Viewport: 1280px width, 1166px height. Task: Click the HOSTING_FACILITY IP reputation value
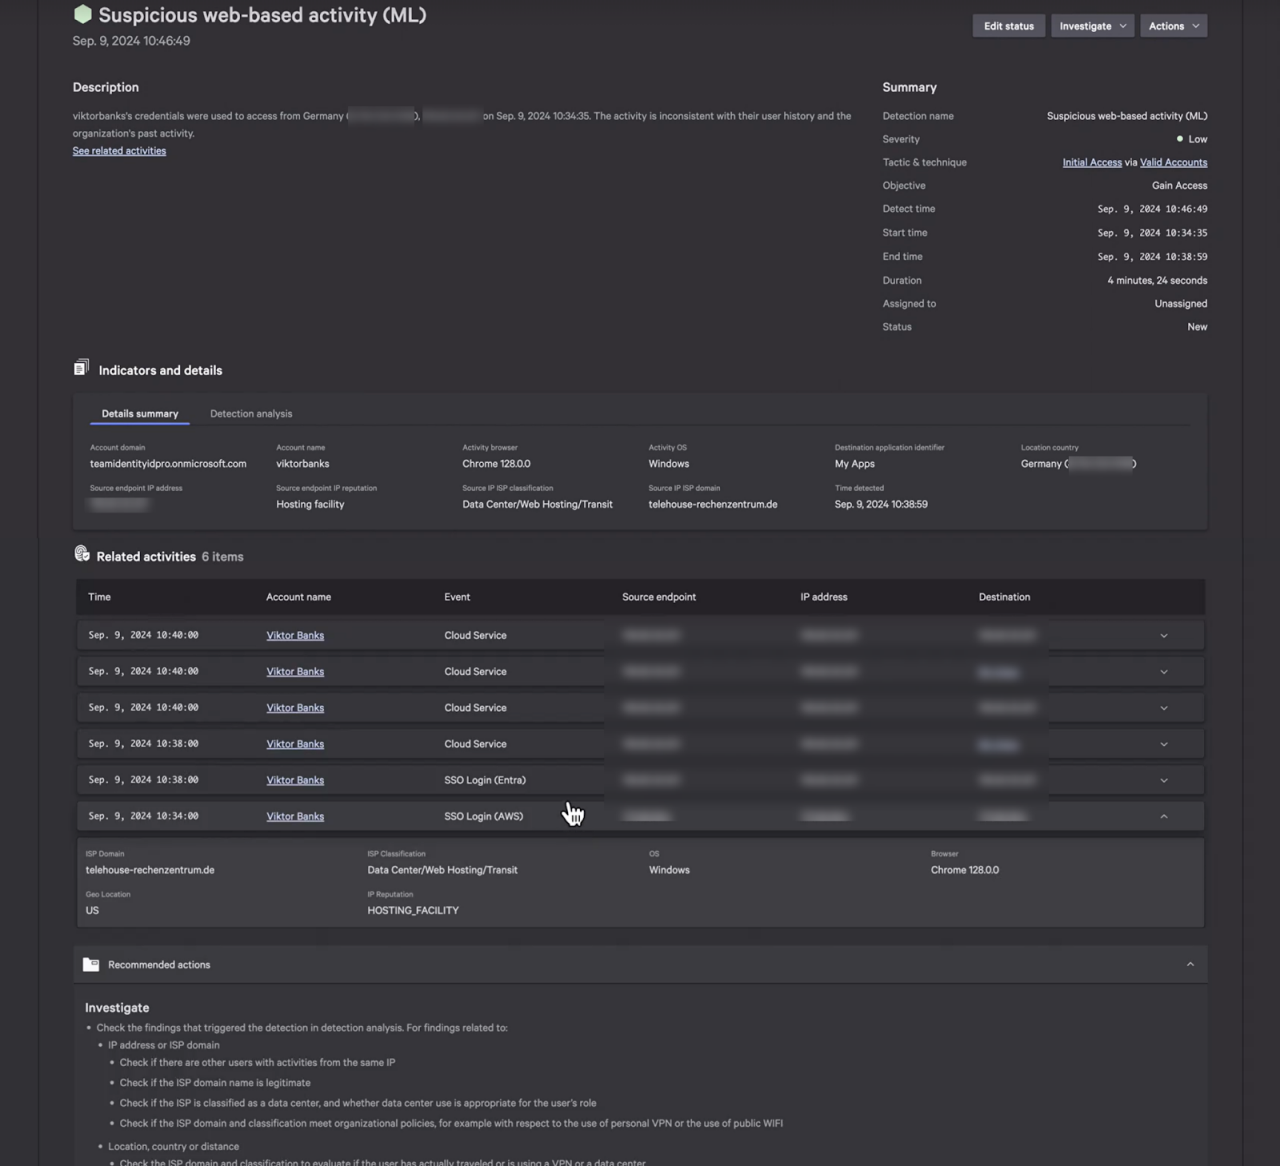click(x=413, y=910)
